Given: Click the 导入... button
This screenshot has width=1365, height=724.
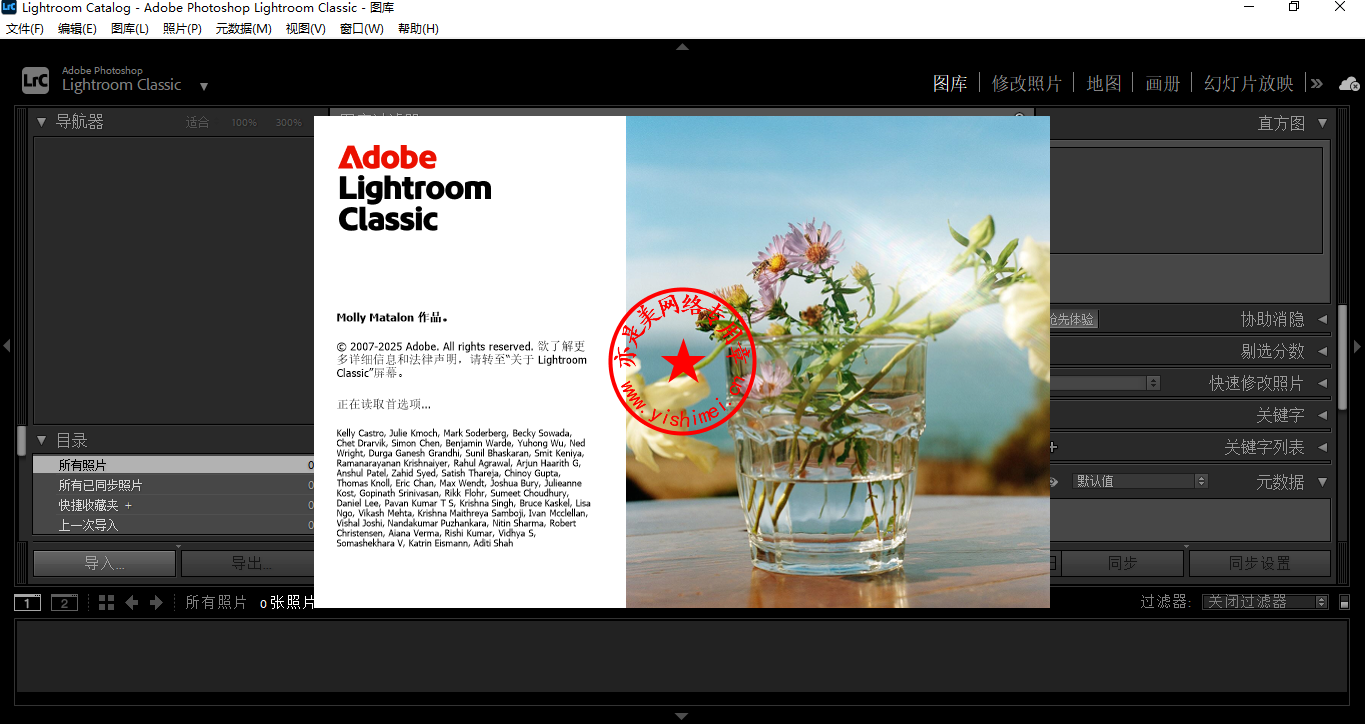Looking at the screenshot, I should point(104,563).
